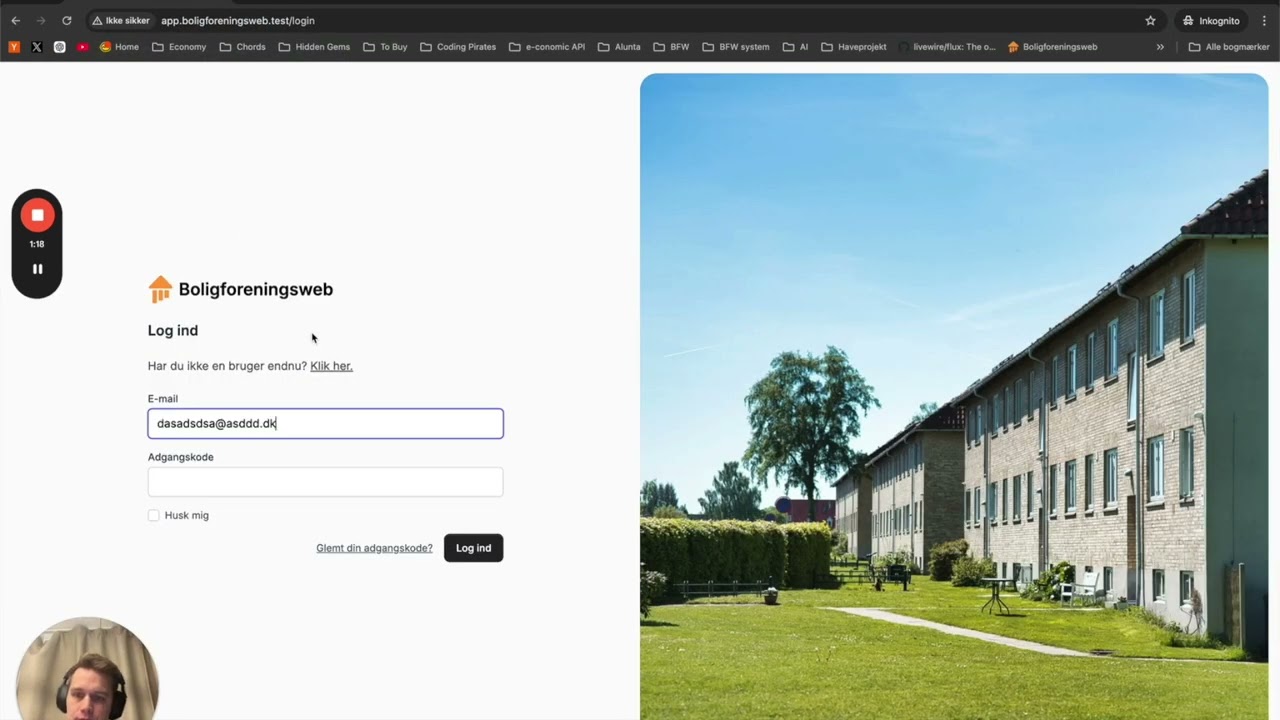Image resolution: width=1280 pixels, height=720 pixels.
Task: Open the Boligforeningsweb bookmark
Action: pyautogui.click(x=1052, y=47)
